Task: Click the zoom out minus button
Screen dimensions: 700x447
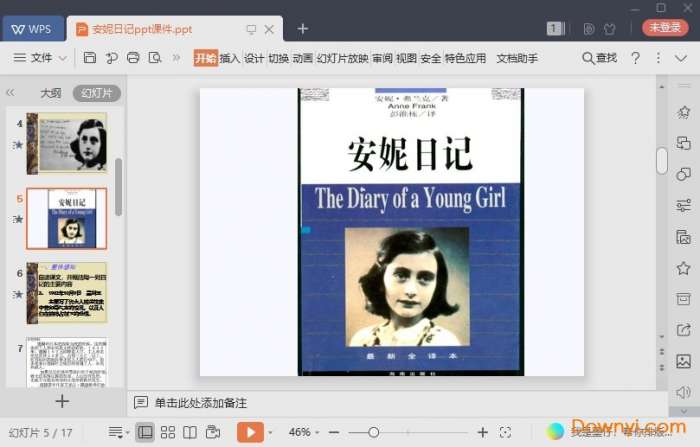Action: tap(334, 432)
